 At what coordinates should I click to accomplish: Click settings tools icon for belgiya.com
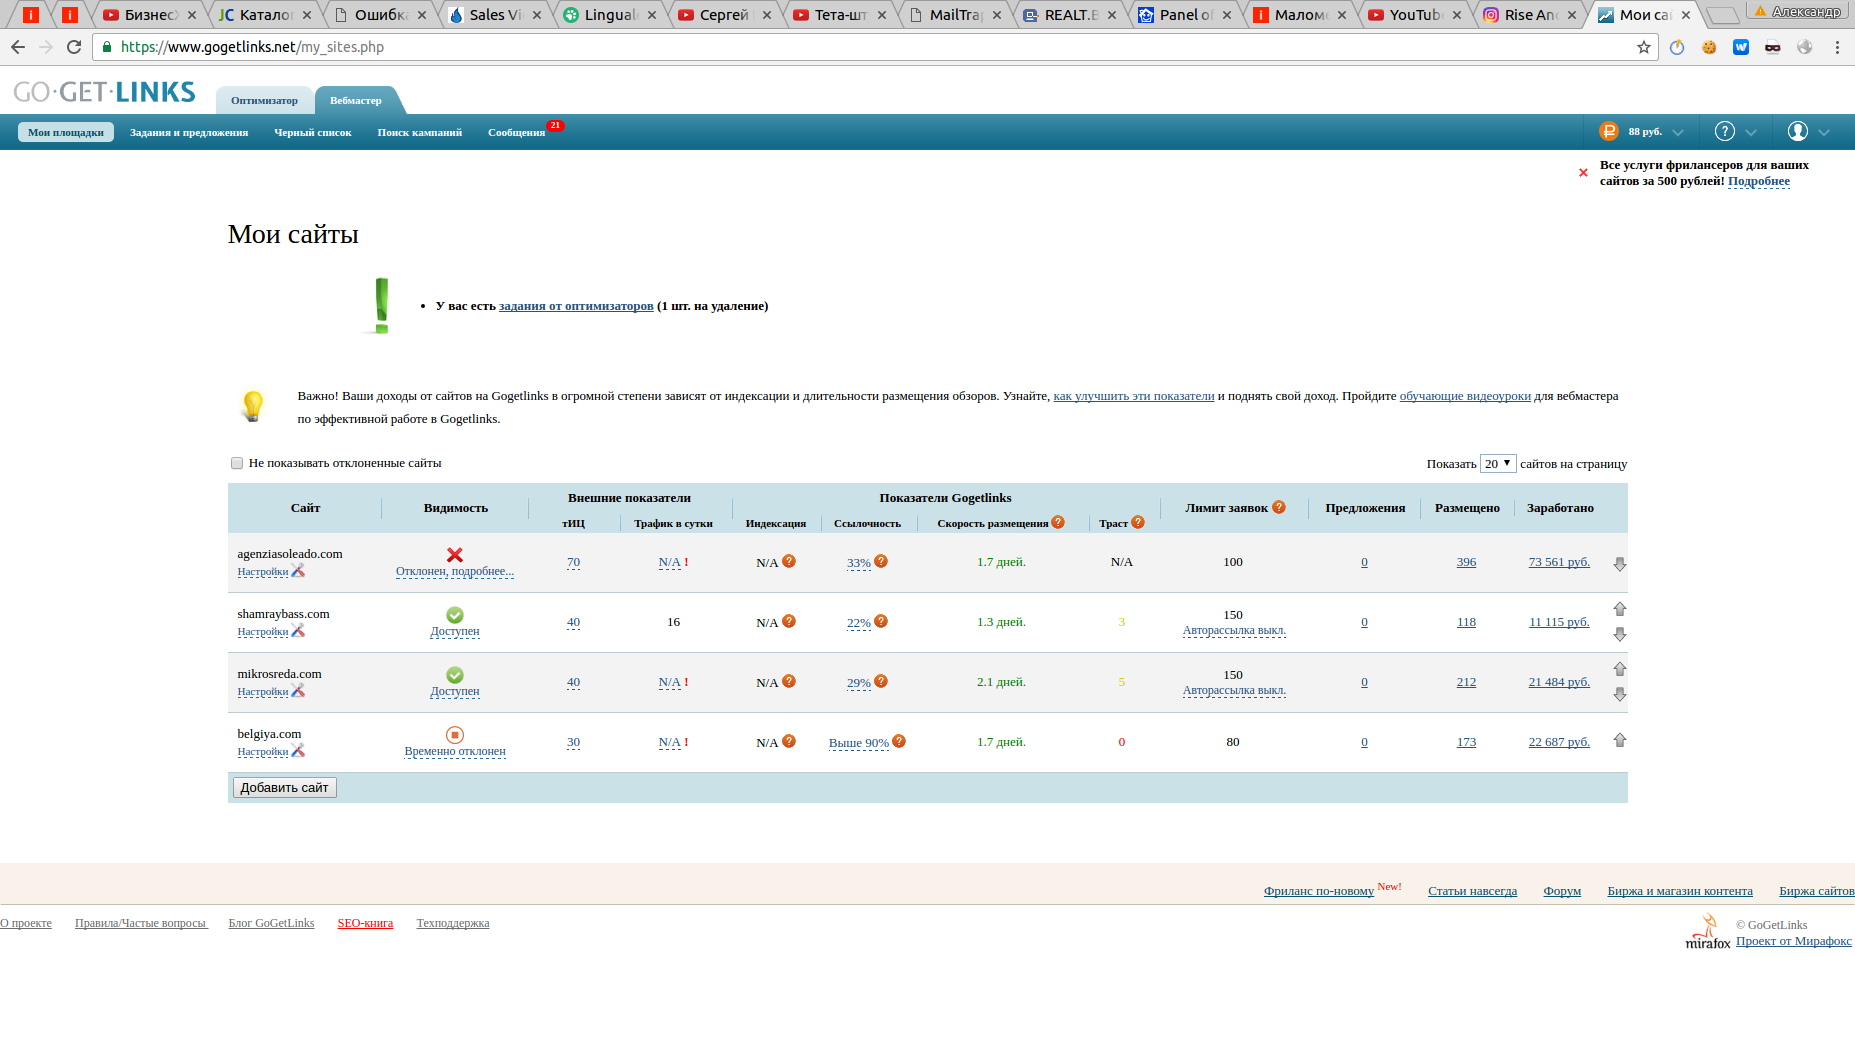[298, 751]
